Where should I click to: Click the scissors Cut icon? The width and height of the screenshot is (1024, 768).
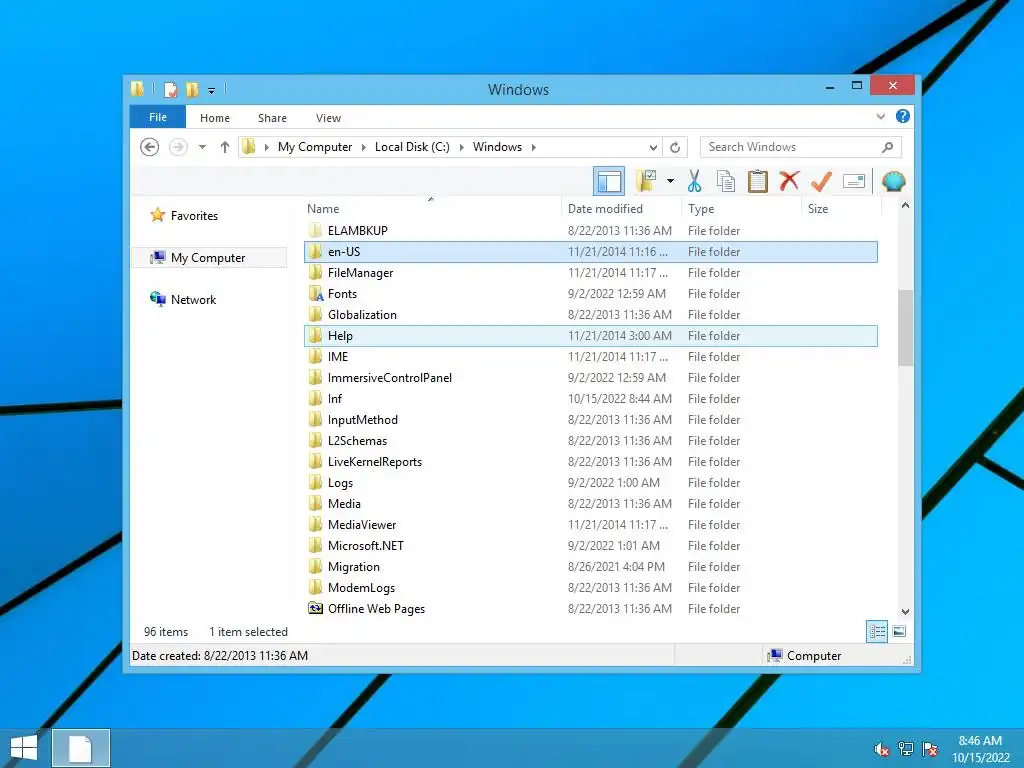tap(694, 181)
